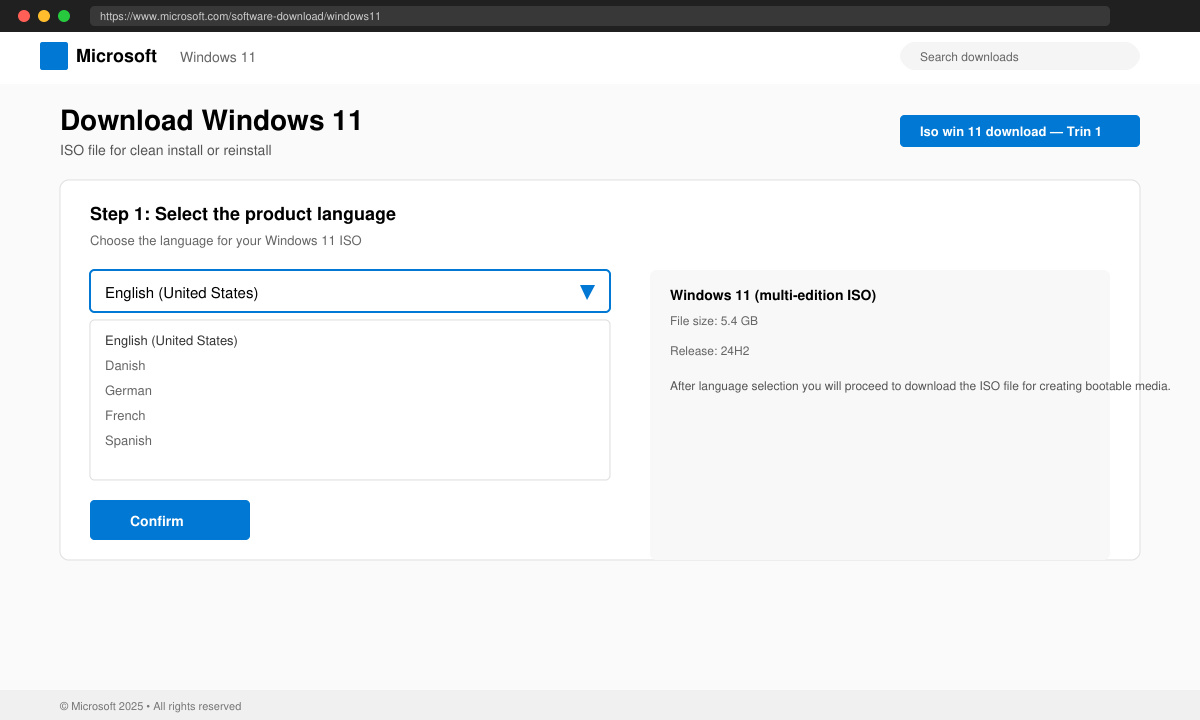Click the blue Microsoft logo square

point(54,56)
